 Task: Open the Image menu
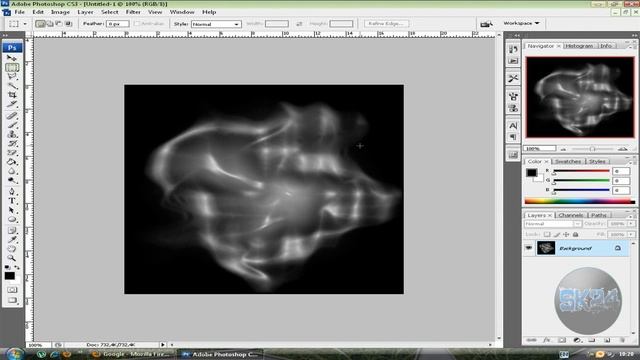tap(60, 12)
